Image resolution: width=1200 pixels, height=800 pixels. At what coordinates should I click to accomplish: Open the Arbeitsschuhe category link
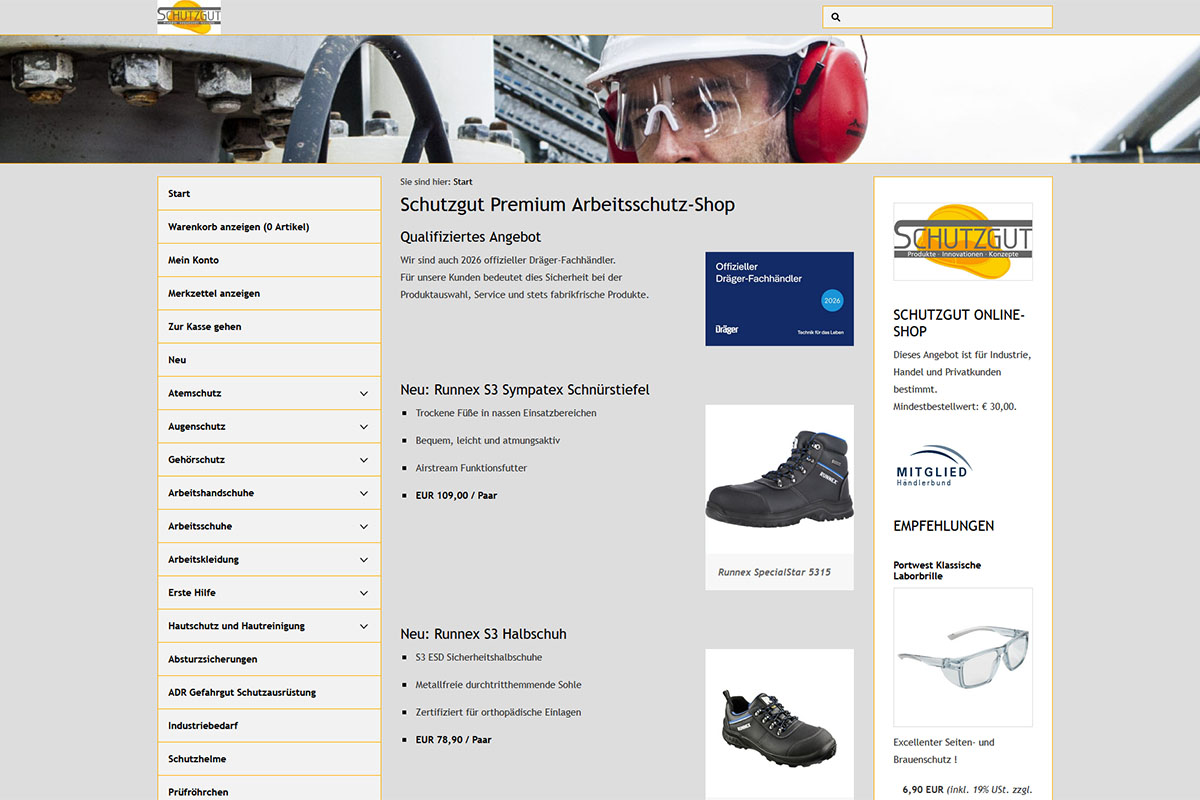click(x=200, y=526)
